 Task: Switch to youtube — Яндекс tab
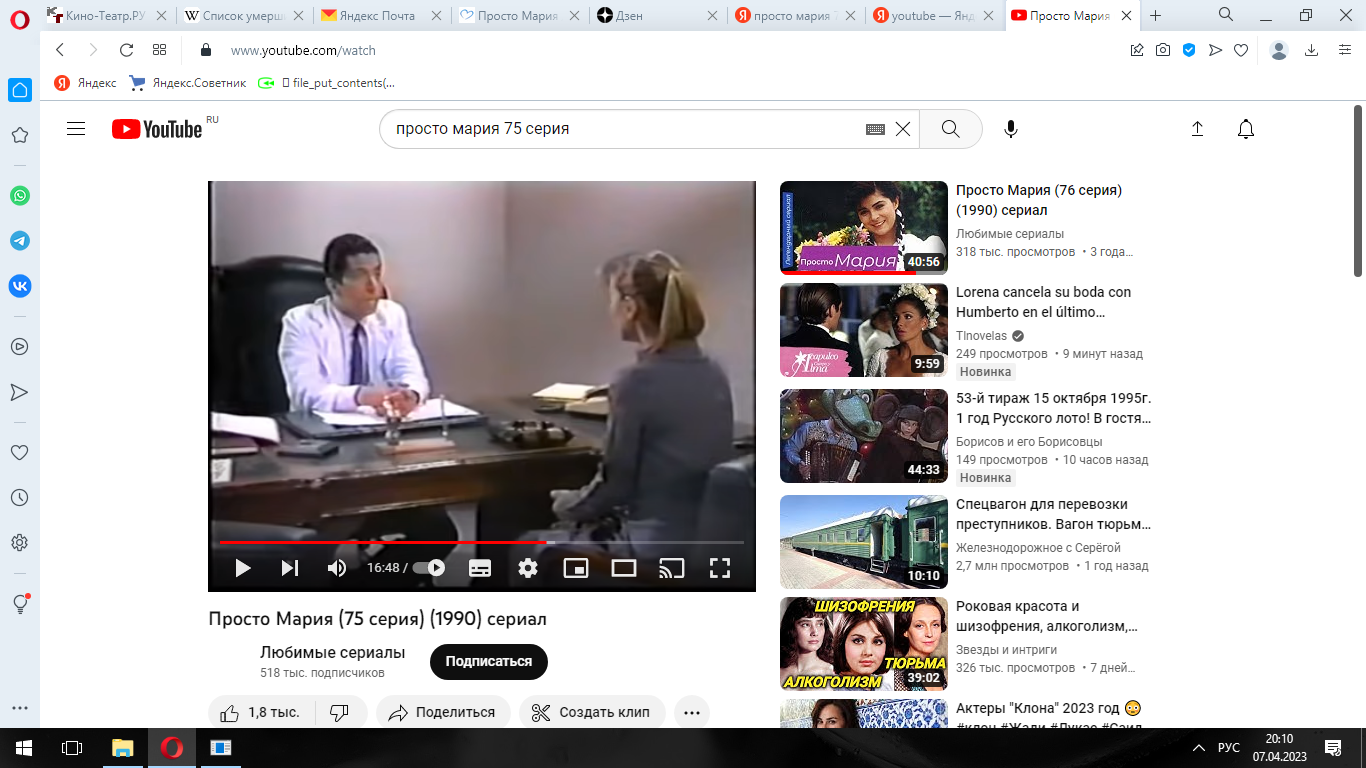[934, 15]
